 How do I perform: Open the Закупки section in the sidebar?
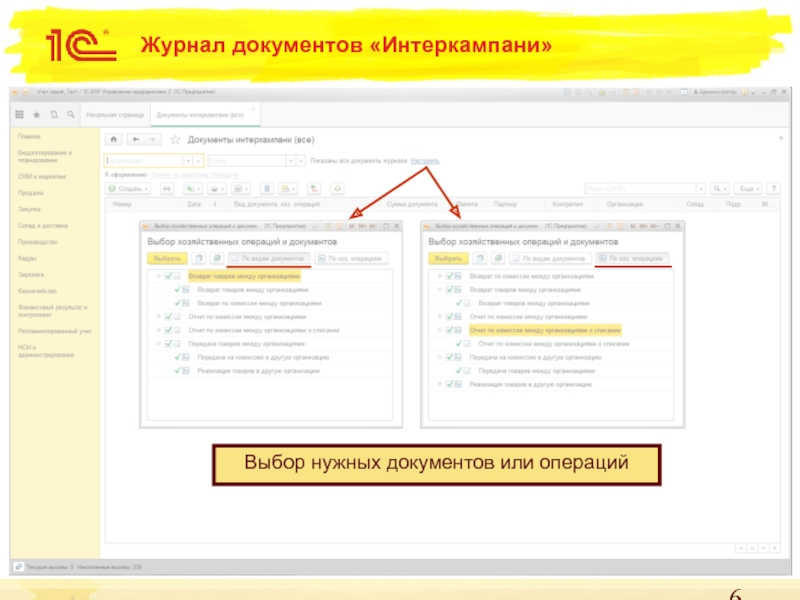point(29,209)
